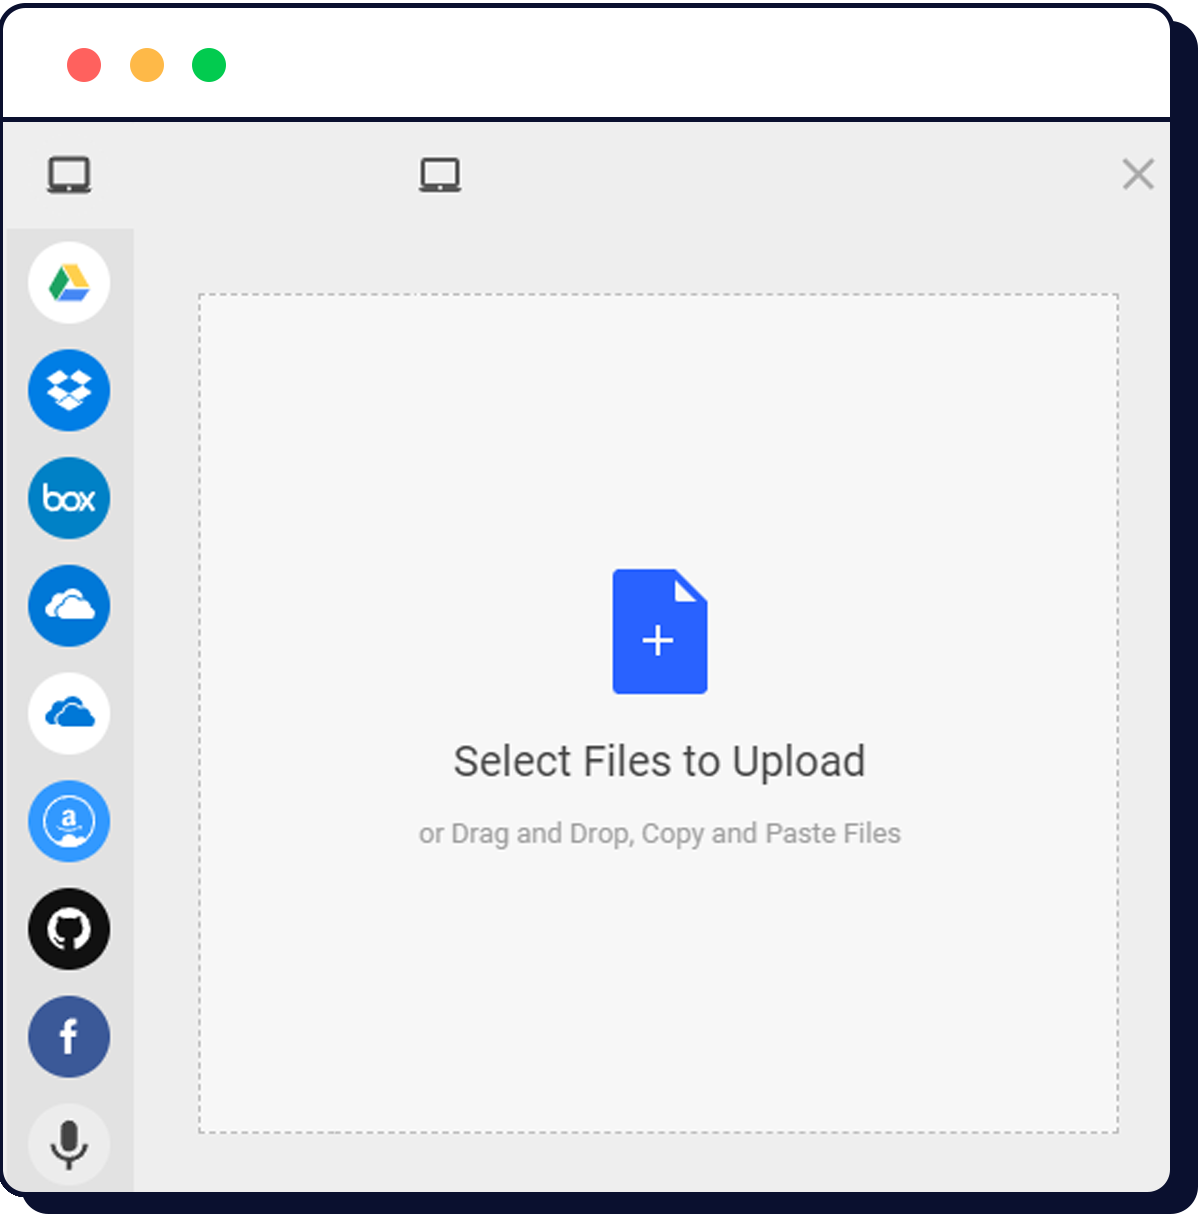The image size is (1200, 1216).
Task: Click Select Files to Upload
Action: (x=660, y=760)
